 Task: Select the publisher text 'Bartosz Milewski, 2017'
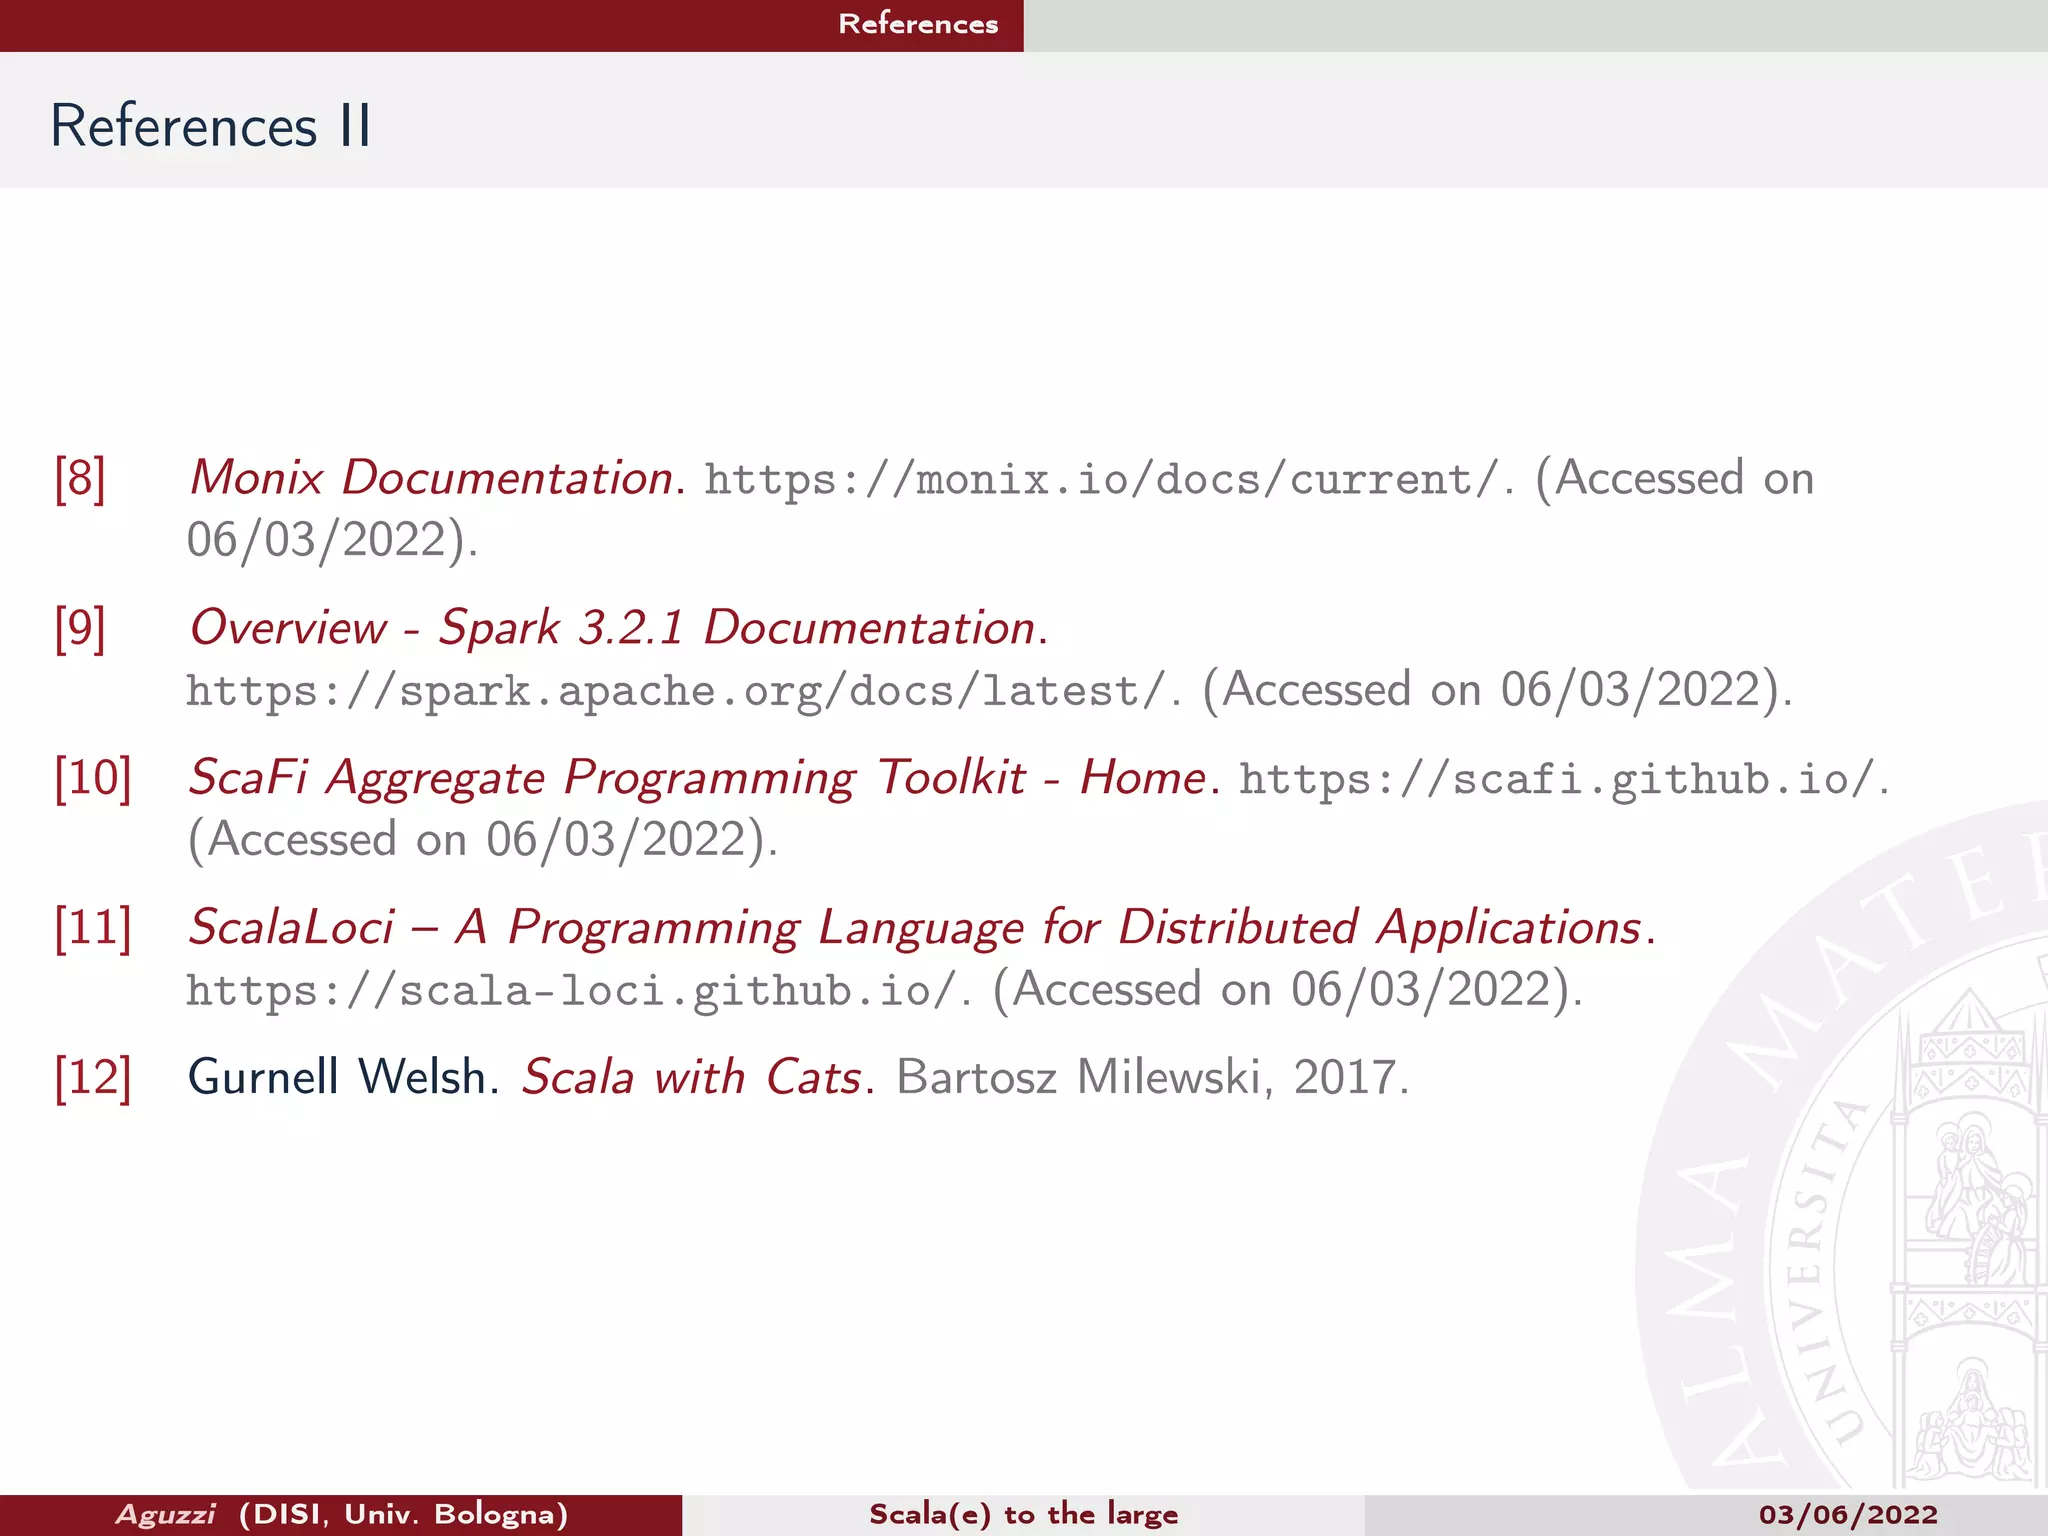coord(1145,1078)
